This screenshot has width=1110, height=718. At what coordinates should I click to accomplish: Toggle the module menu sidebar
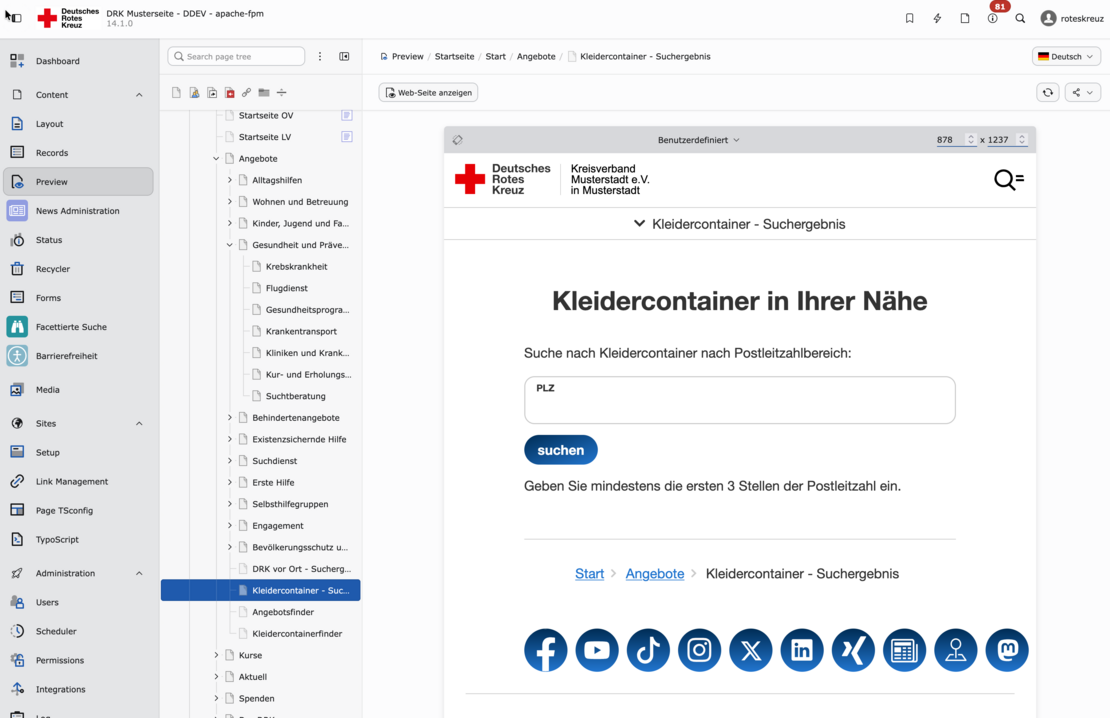tap(13, 18)
